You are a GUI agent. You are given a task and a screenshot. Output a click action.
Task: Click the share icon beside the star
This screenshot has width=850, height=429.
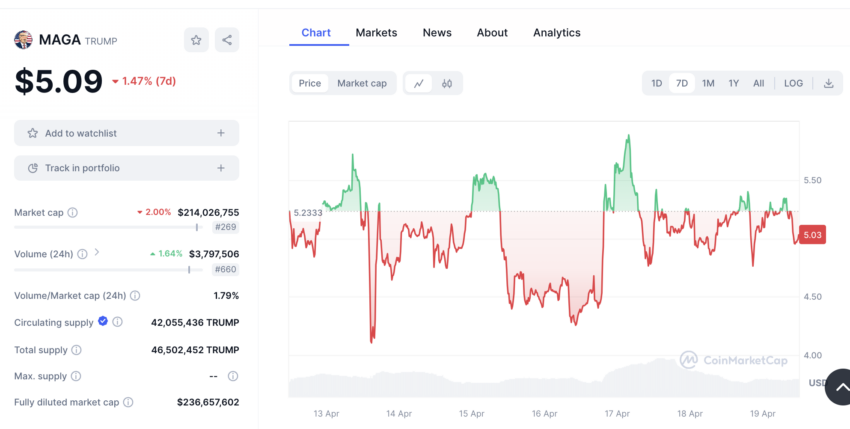point(227,40)
